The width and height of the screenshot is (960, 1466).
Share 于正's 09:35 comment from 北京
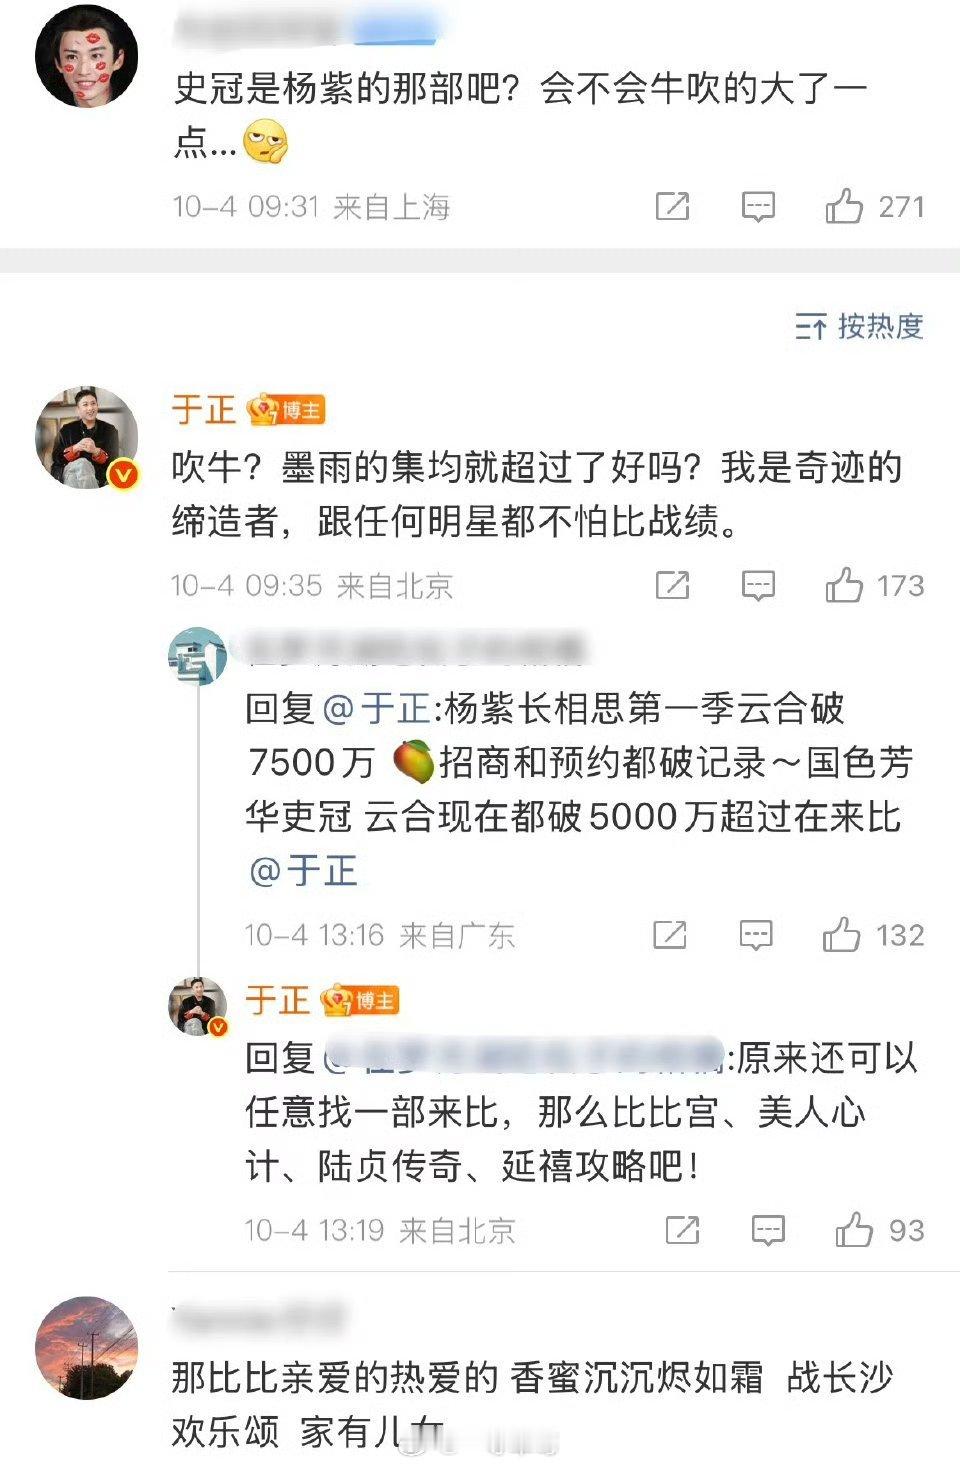[x=672, y=585]
